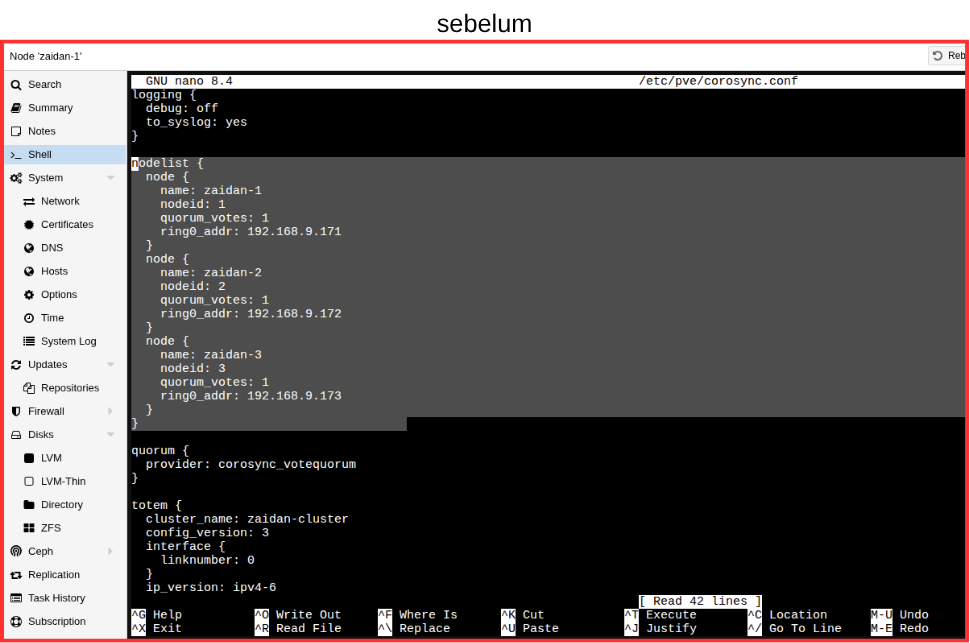Click the Summary book icon
Screen dimensions: 970x643
(x=16, y=108)
